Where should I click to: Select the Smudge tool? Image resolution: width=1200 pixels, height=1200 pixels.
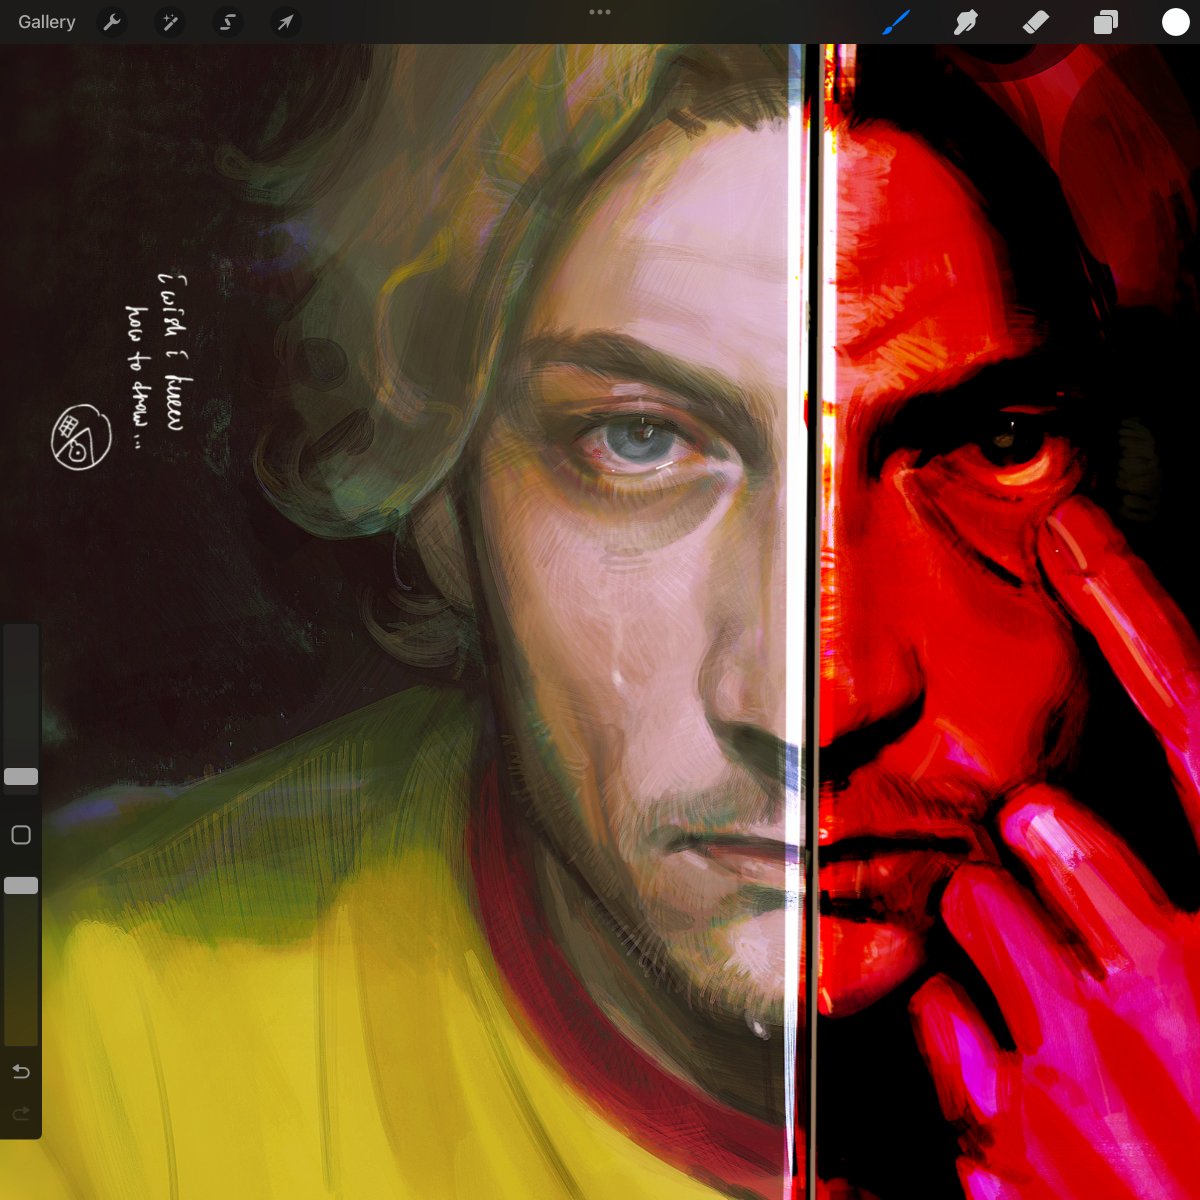(x=965, y=22)
